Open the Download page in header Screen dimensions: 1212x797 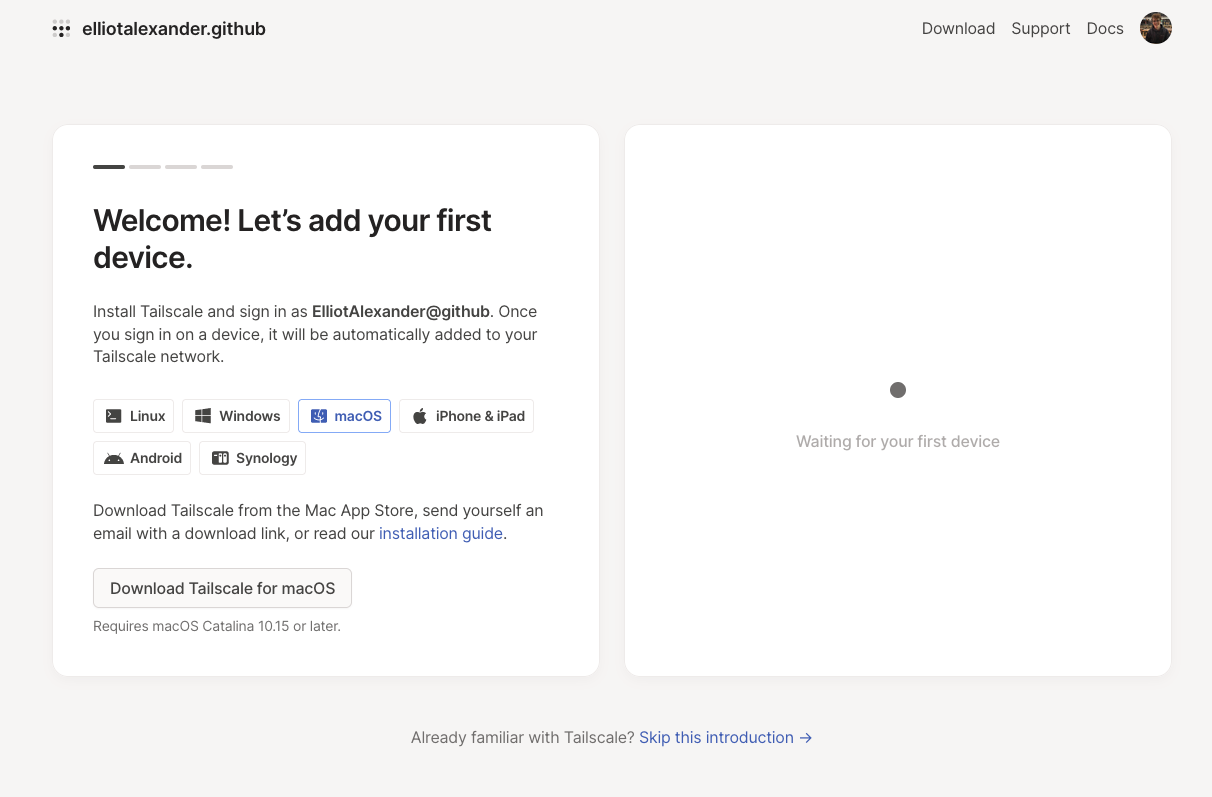[x=958, y=28]
